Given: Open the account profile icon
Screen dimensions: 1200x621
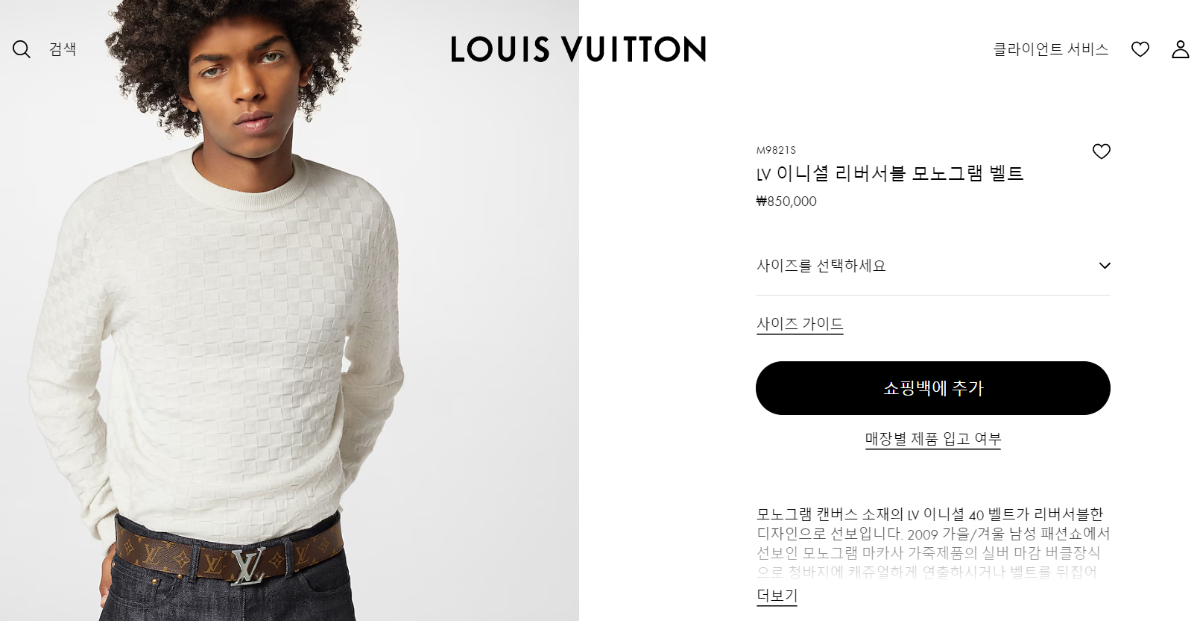Looking at the screenshot, I should coord(1180,49).
